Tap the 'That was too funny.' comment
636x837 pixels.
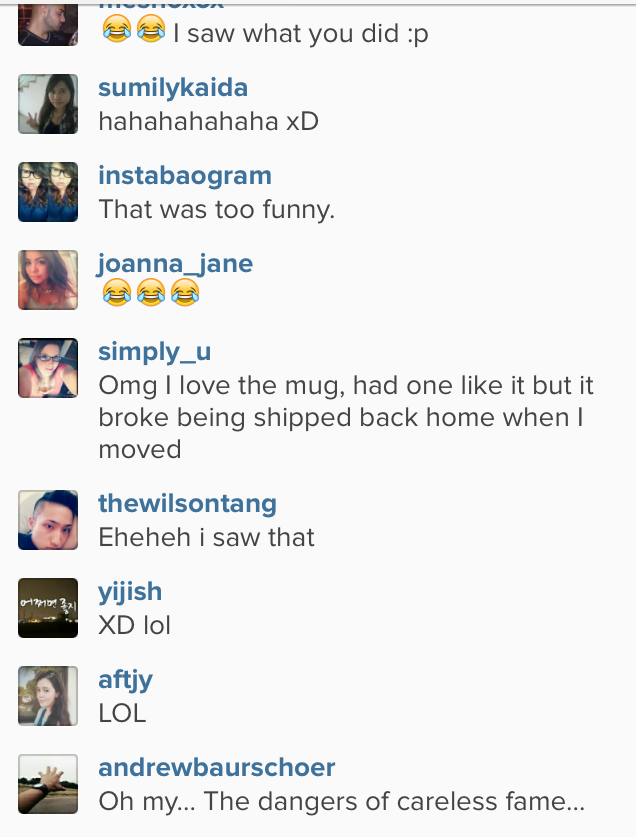pos(217,210)
